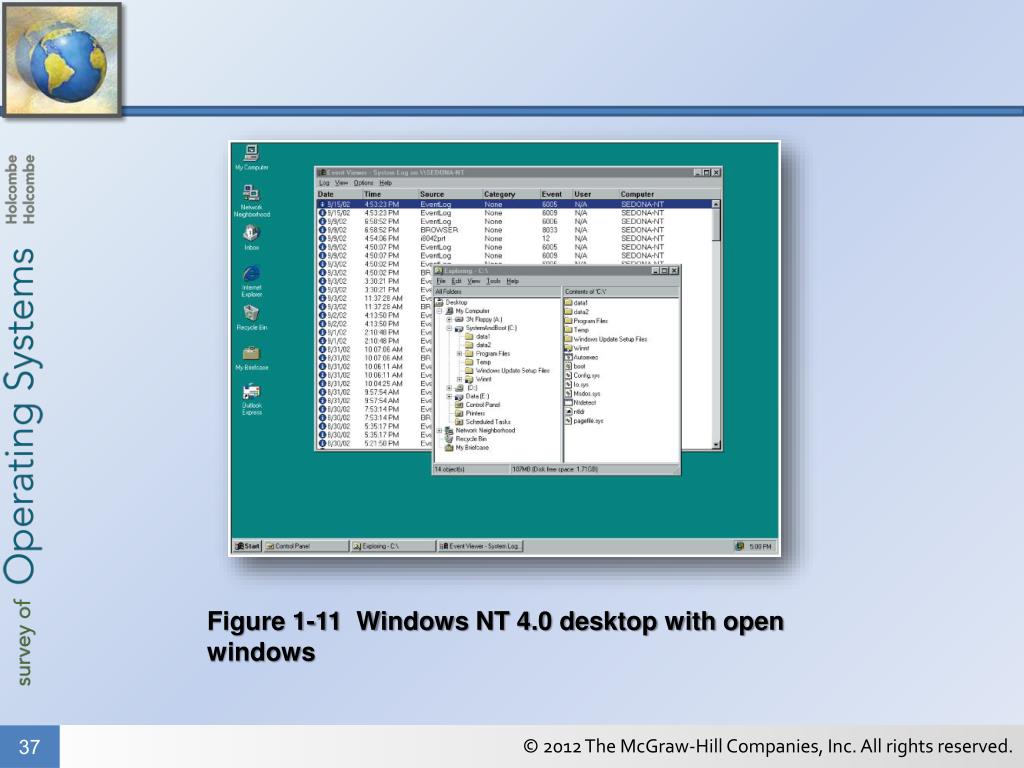This screenshot has height=768, width=1024.
Task: Expand Program Files tree node
Action: (x=459, y=354)
